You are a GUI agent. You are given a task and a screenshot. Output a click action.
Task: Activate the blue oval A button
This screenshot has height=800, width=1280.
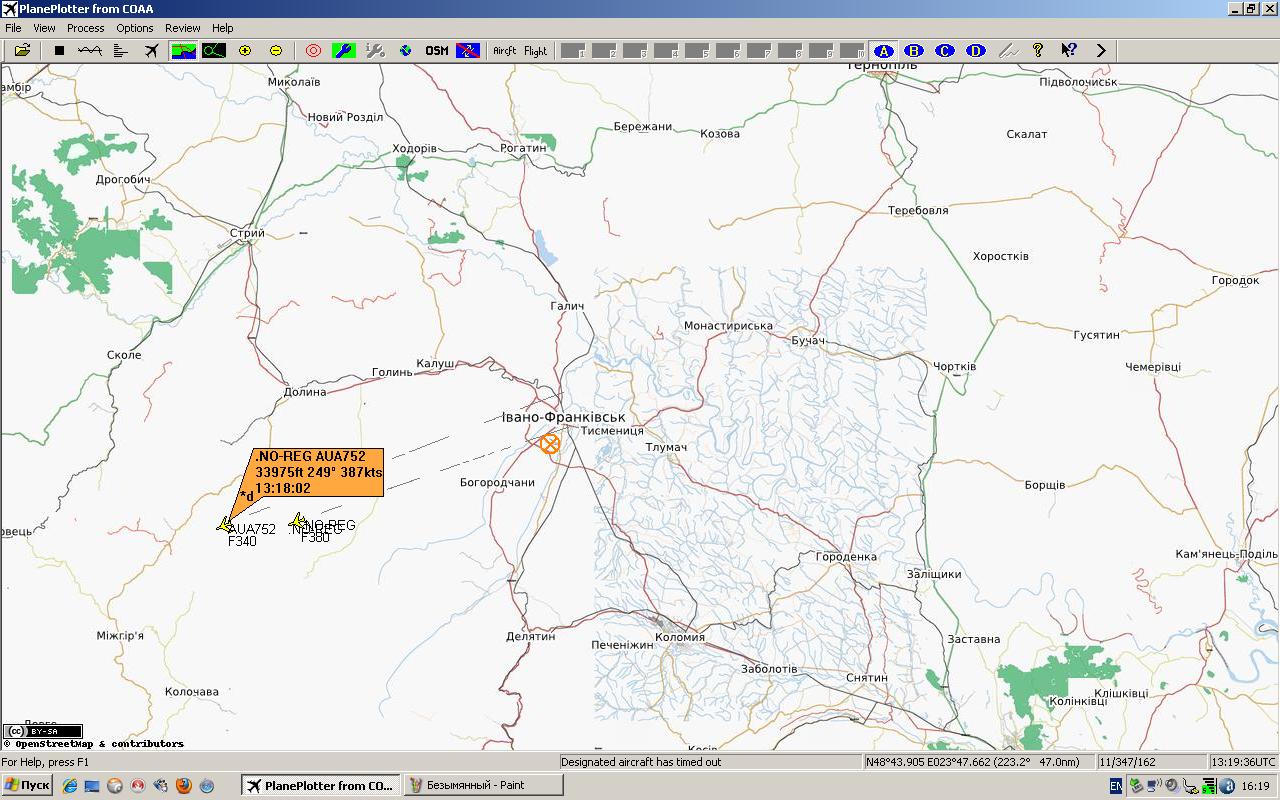(x=883, y=50)
